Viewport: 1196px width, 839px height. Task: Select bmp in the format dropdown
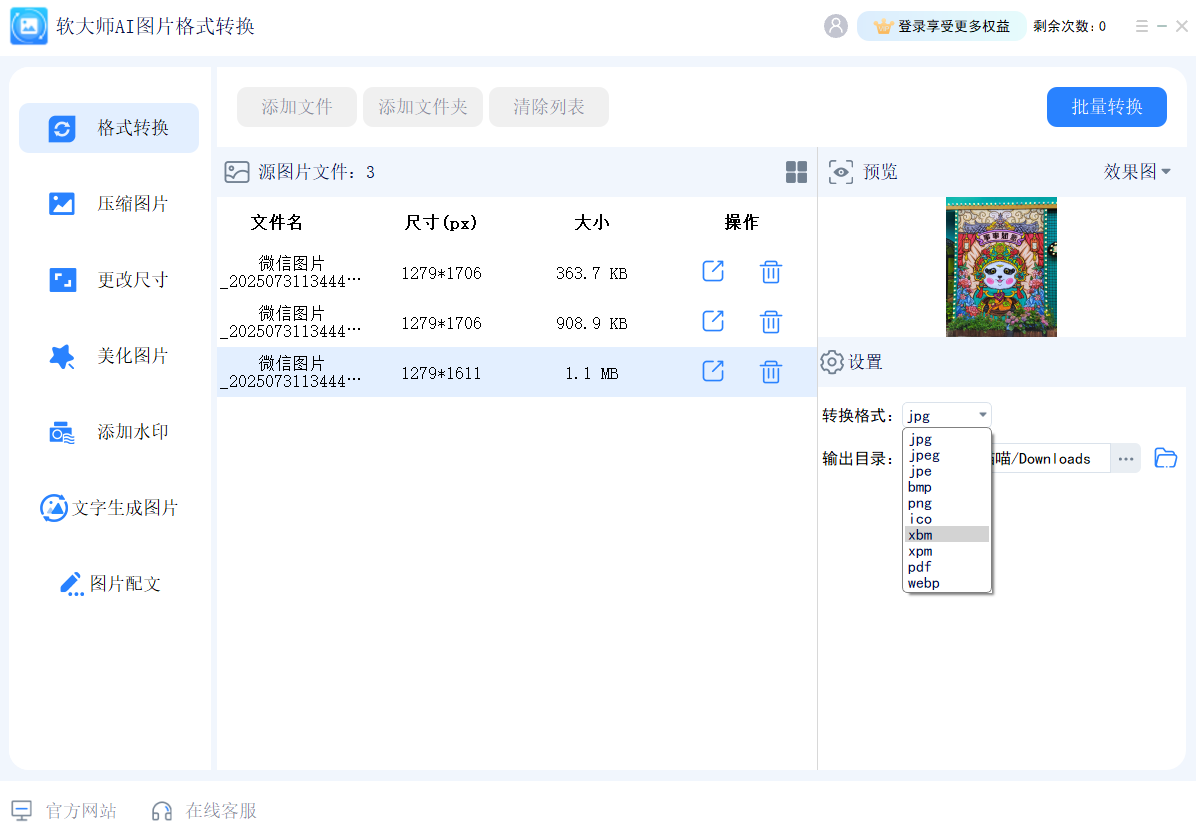click(918, 487)
